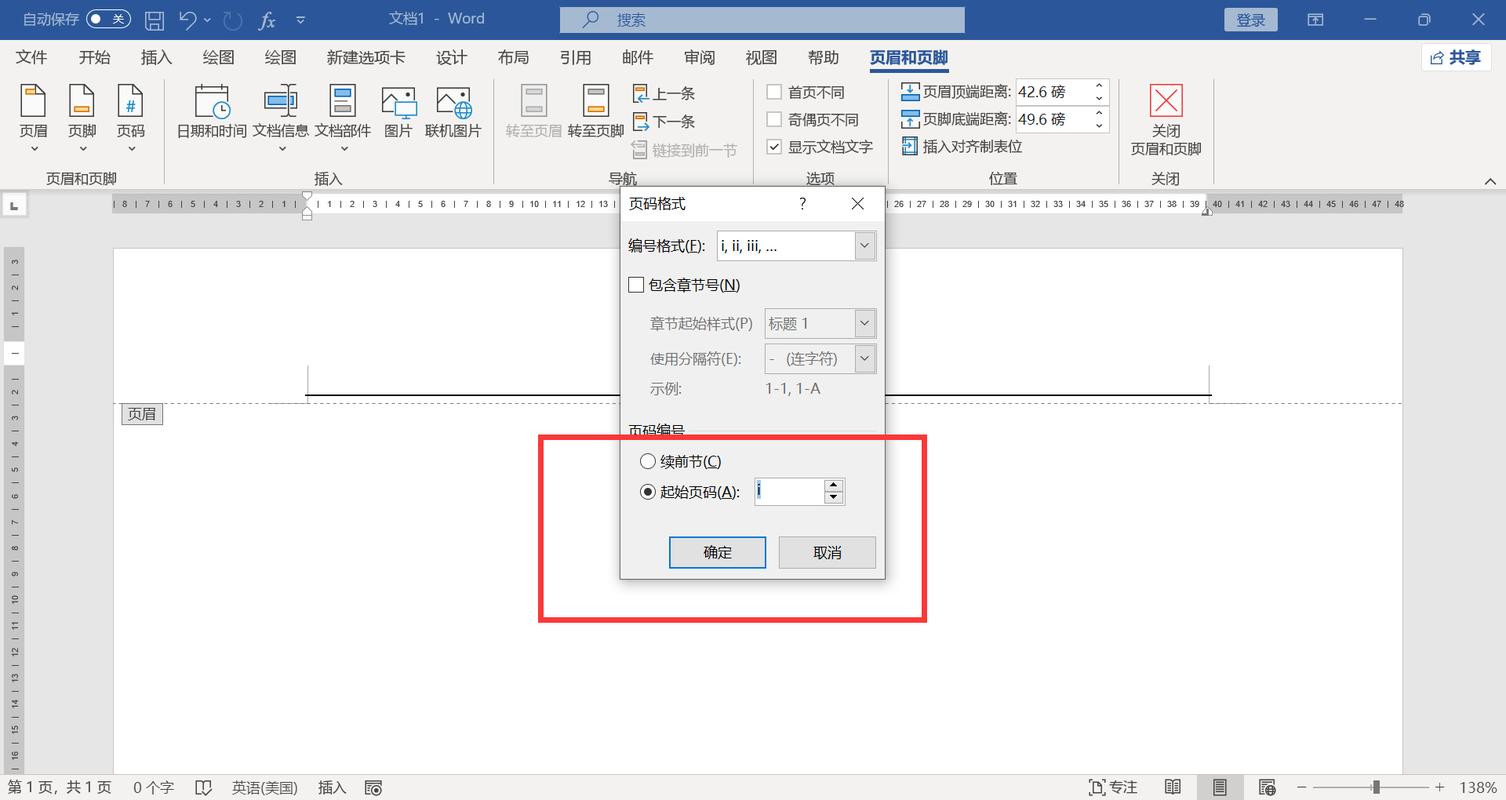Expand the Undo history dropdown arrow
The height and width of the screenshot is (800, 1506).
coord(208,19)
